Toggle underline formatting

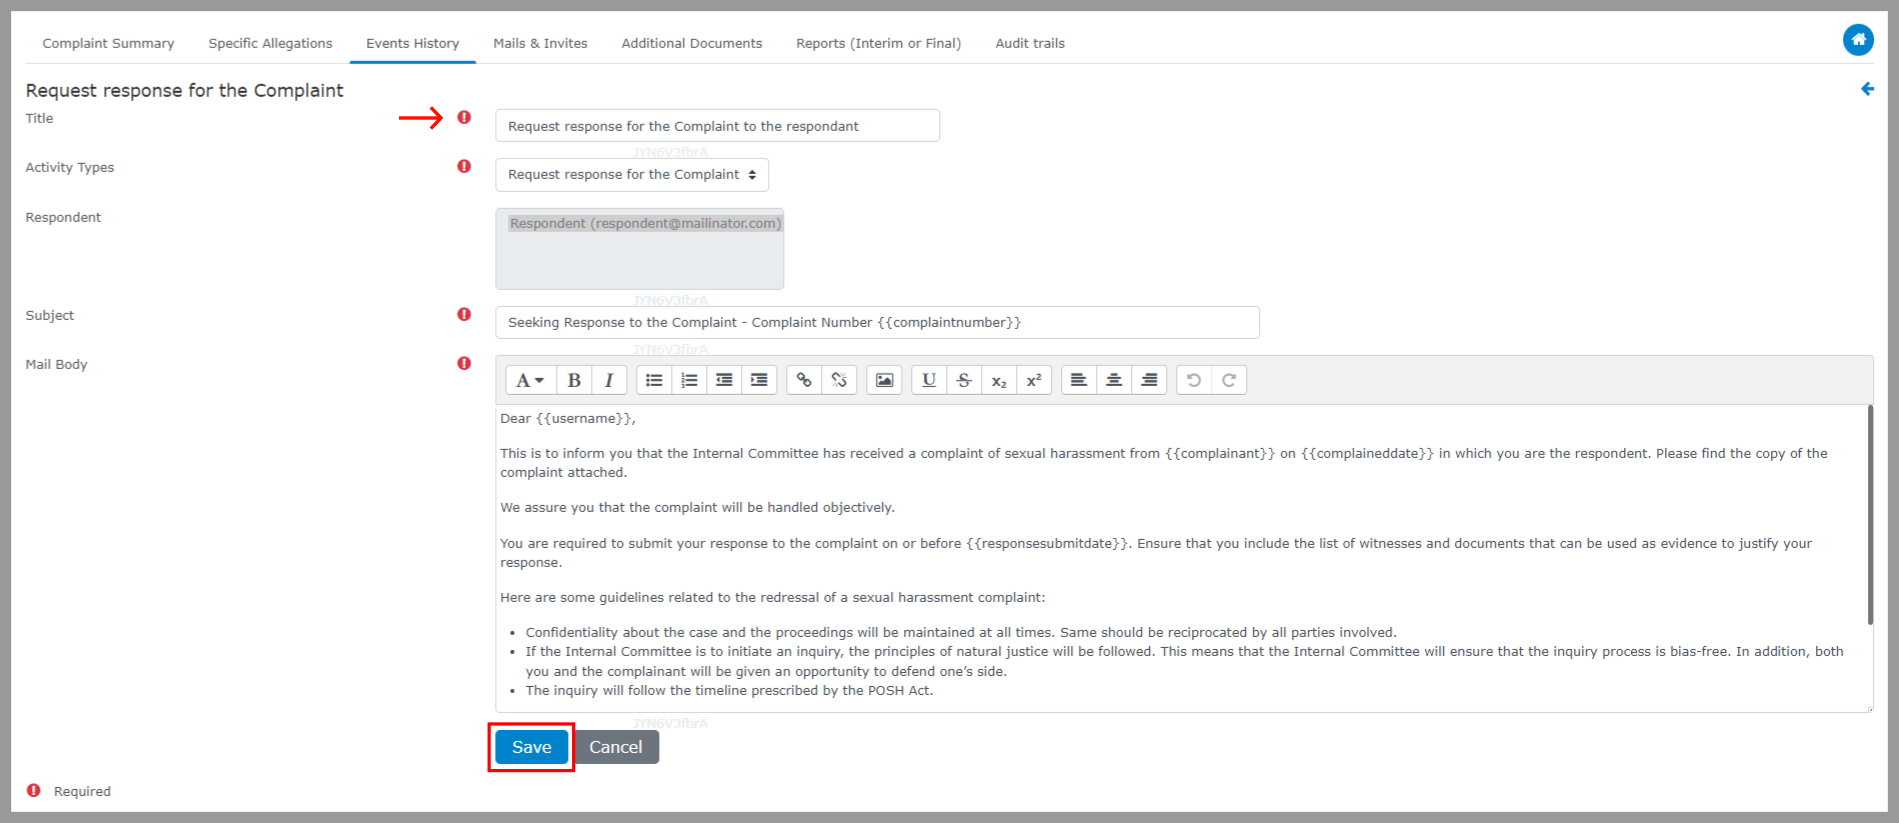coord(928,380)
